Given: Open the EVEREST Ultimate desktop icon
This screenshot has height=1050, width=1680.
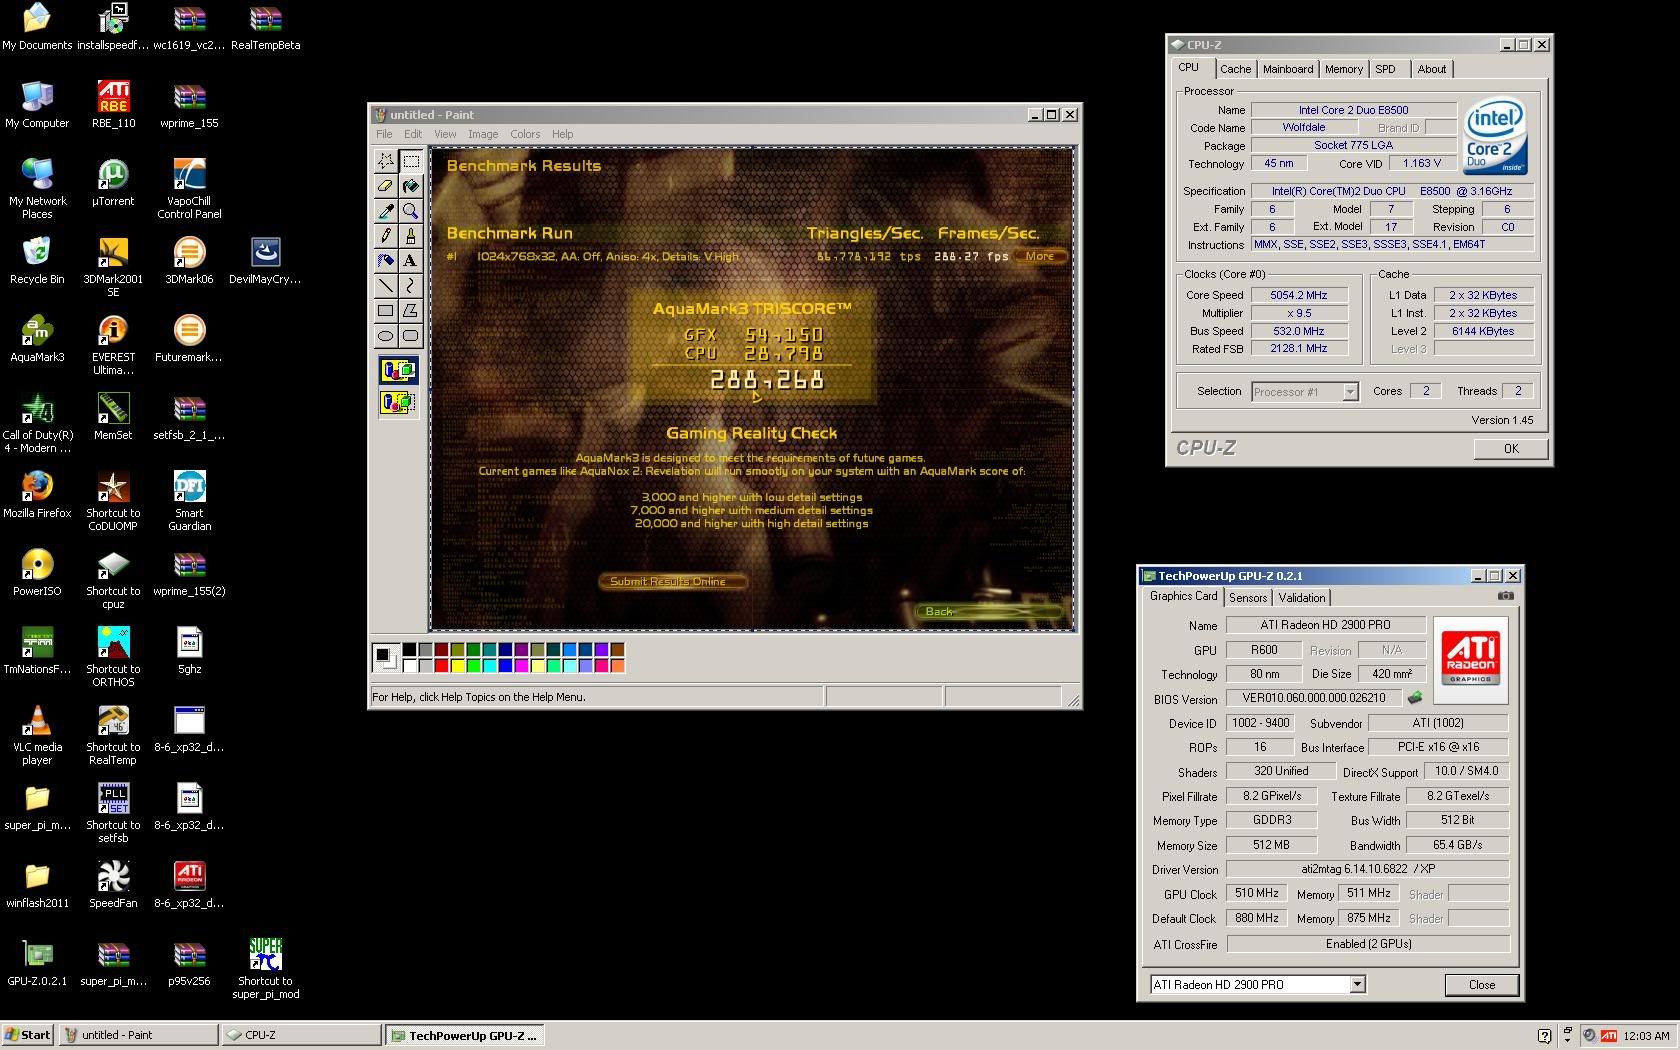Looking at the screenshot, I should point(113,346).
